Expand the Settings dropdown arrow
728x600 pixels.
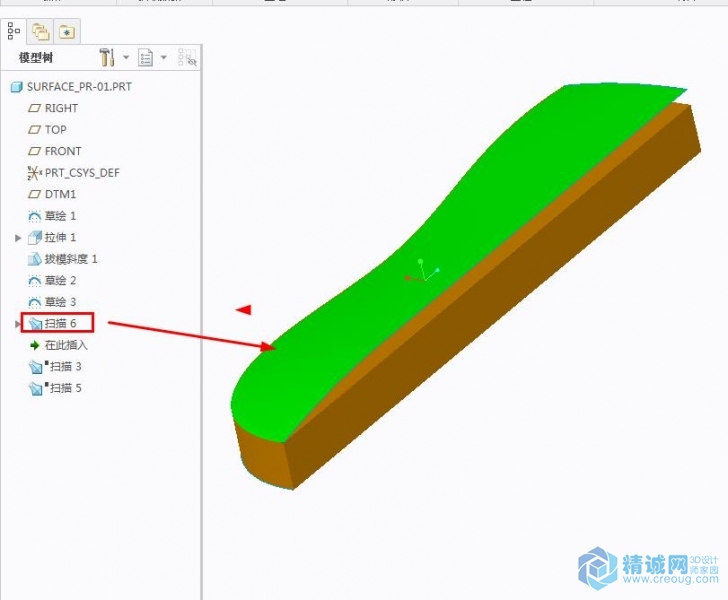(x=126, y=57)
